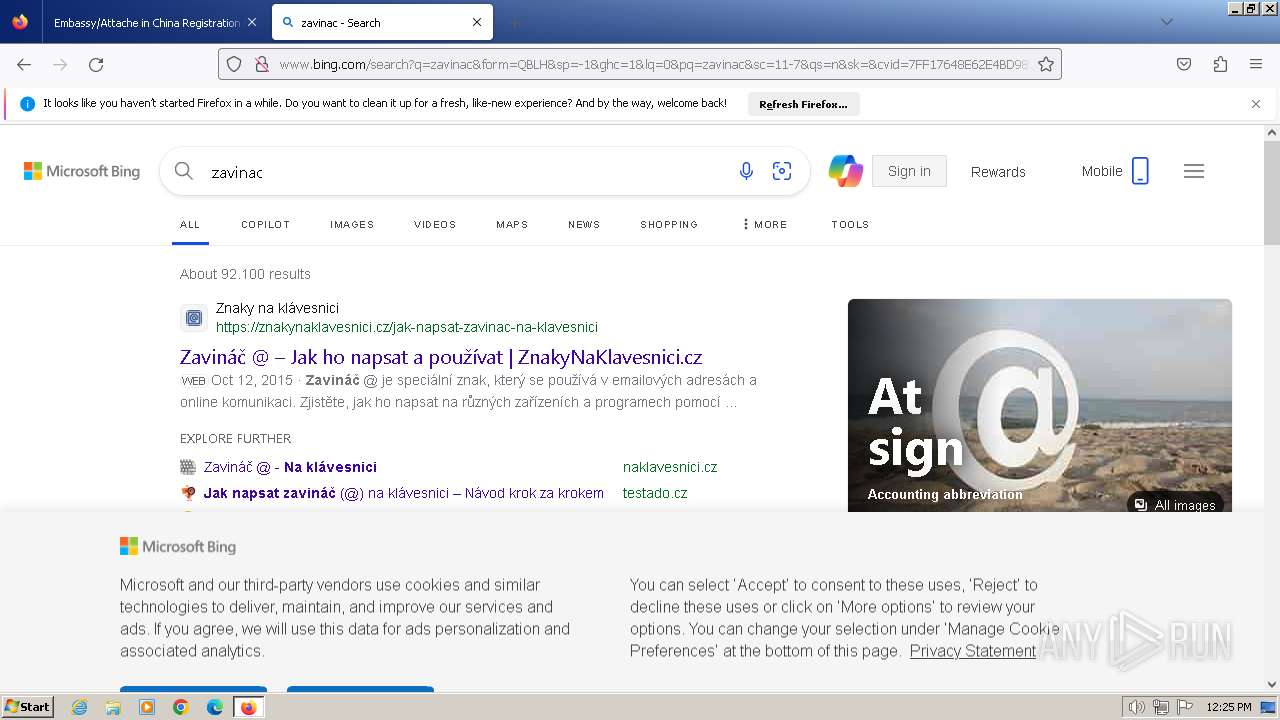
Task: Click naklavesnici.cz domain text
Action: [670, 467]
